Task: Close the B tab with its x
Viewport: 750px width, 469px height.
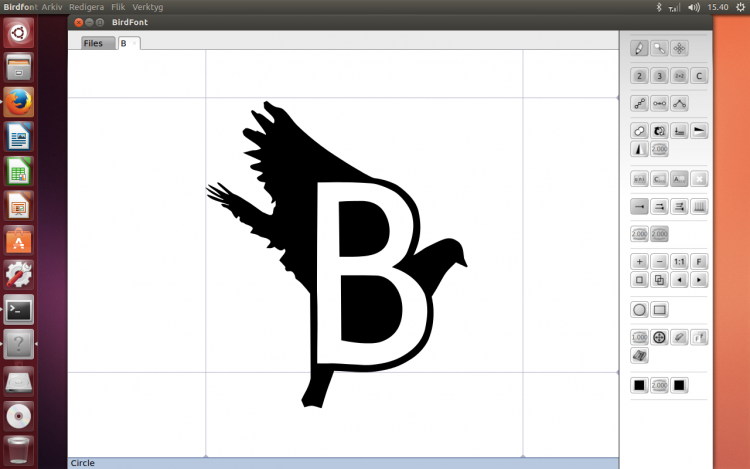Action: tap(134, 44)
